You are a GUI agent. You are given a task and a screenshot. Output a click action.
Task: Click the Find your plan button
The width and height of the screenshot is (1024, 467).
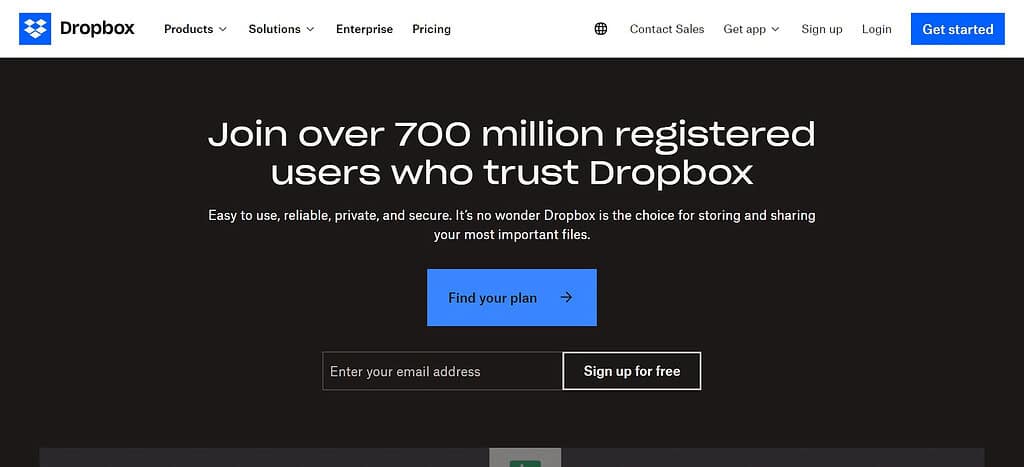tap(511, 297)
